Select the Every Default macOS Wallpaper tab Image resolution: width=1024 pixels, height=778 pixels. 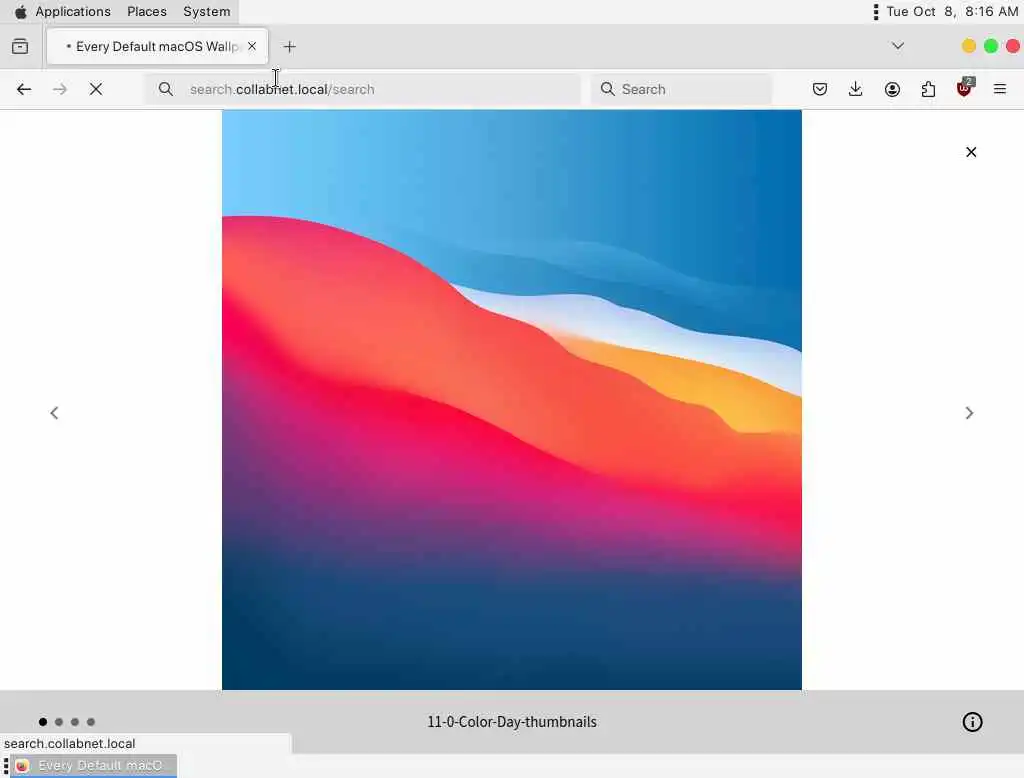(157, 46)
